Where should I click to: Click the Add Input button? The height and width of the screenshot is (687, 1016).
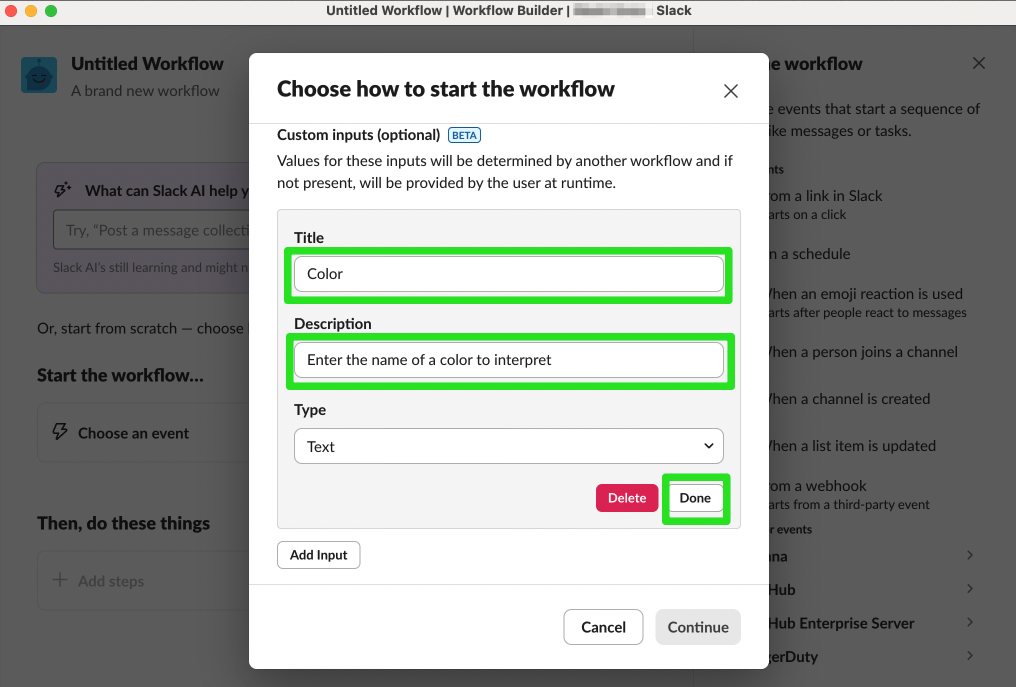pyautogui.click(x=318, y=554)
